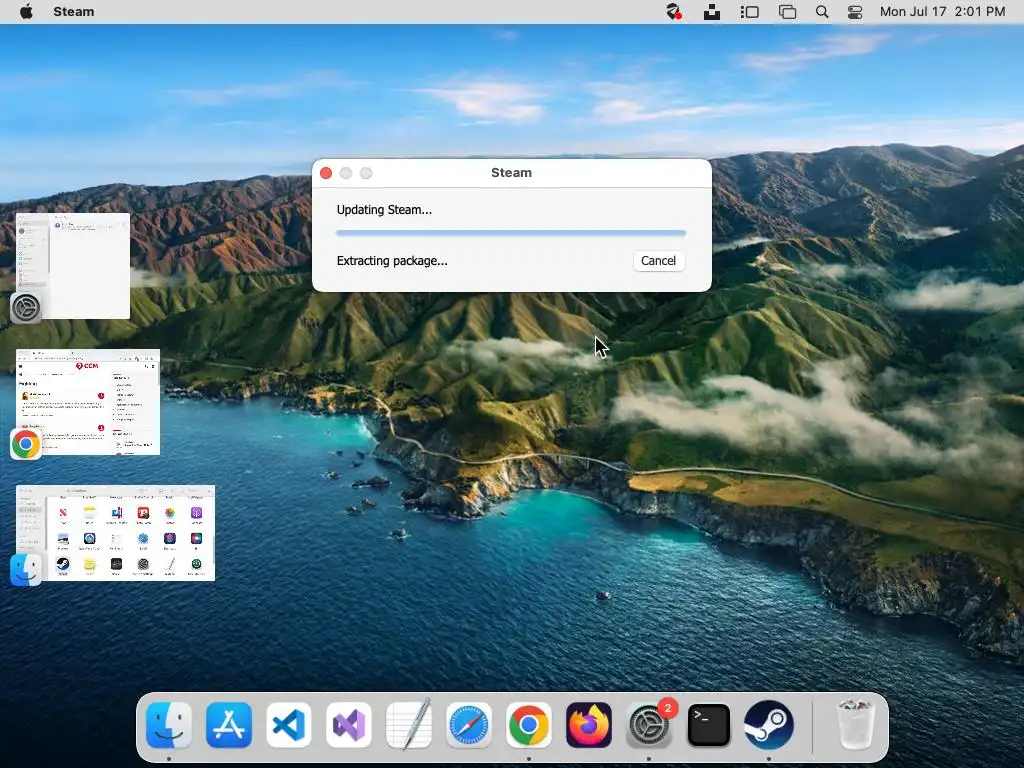Open Firefox from the Dock
The image size is (1024, 768).
(x=589, y=725)
